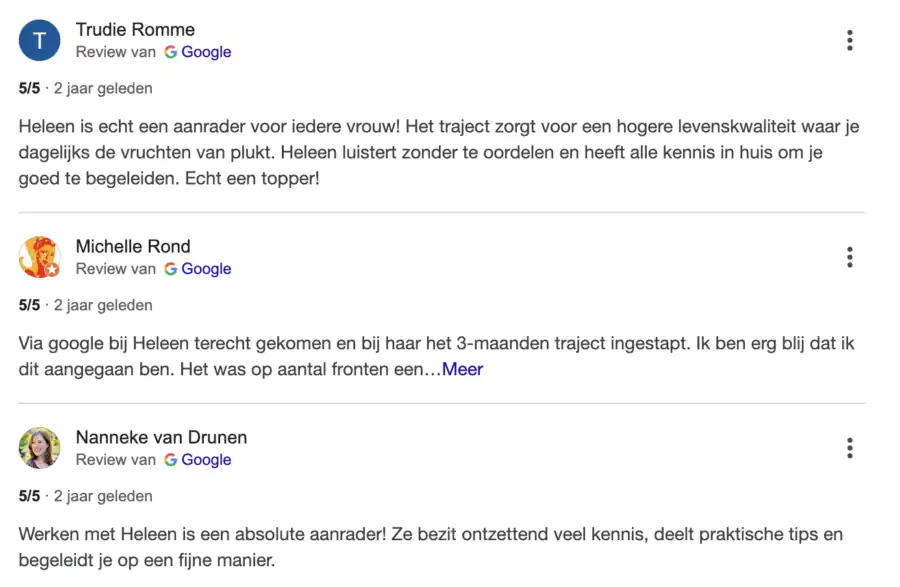This screenshot has height=587, width=900.
Task: Click Trudie Romme's blue T avatar
Action: tap(40, 40)
